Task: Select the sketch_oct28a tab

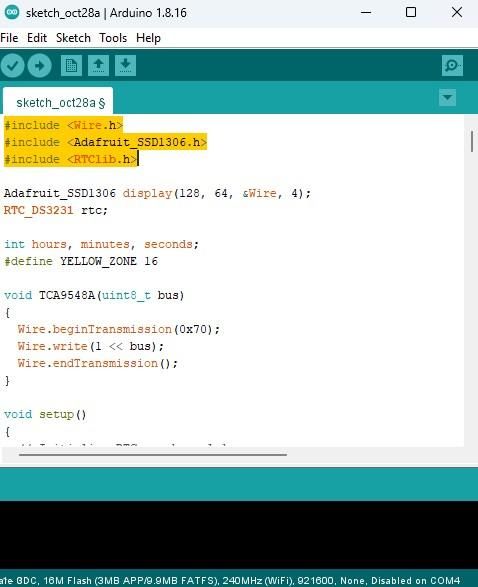Action: 58,102
